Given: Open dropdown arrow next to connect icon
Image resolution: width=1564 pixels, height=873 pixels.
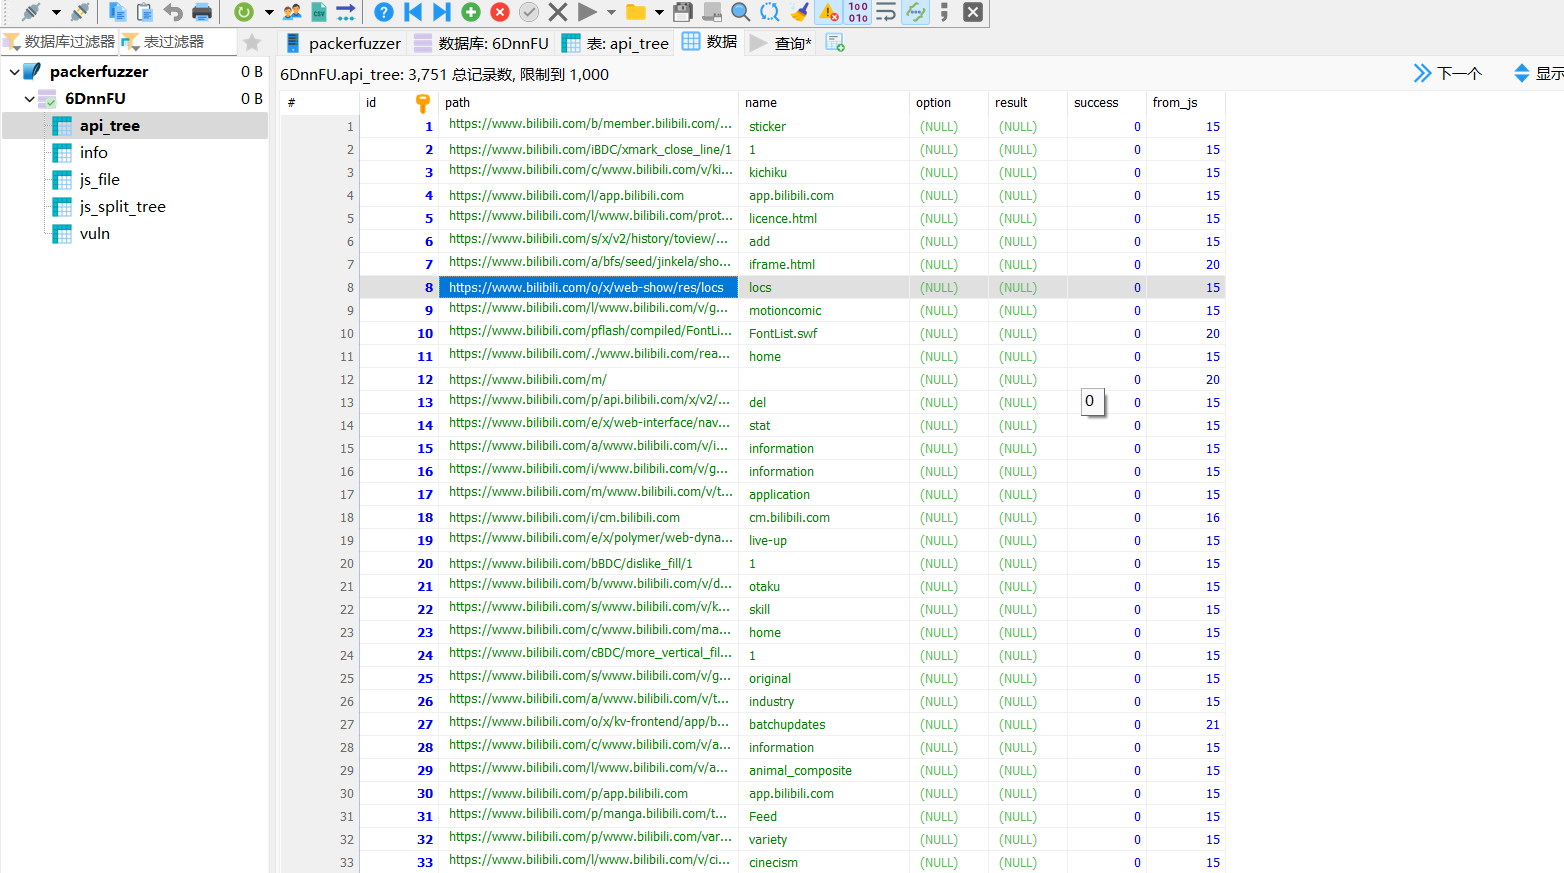Looking at the screenshot, I should 56,12.
